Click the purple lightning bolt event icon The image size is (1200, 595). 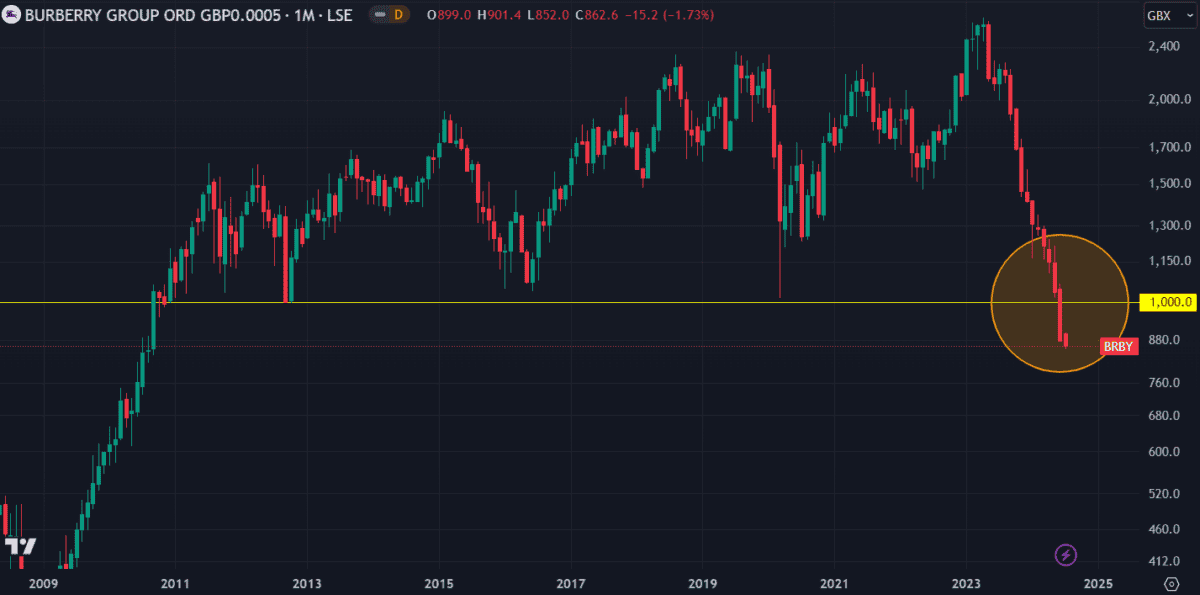(x=1066, y=554)
